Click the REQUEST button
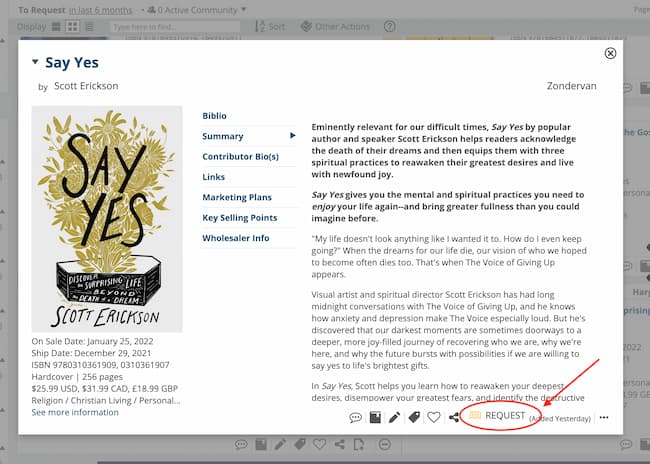This screenshot has width=650, height=464. coord(497,415)
